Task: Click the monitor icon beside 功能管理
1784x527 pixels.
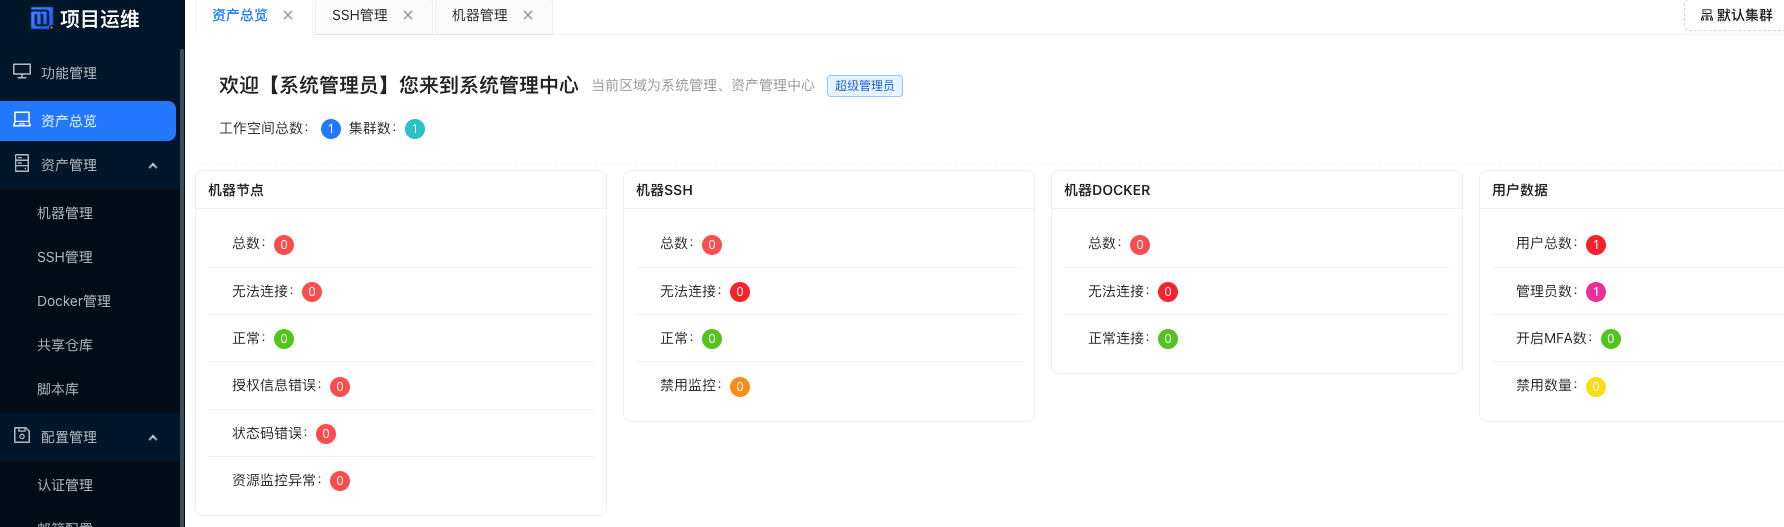Action: [22, 72]
